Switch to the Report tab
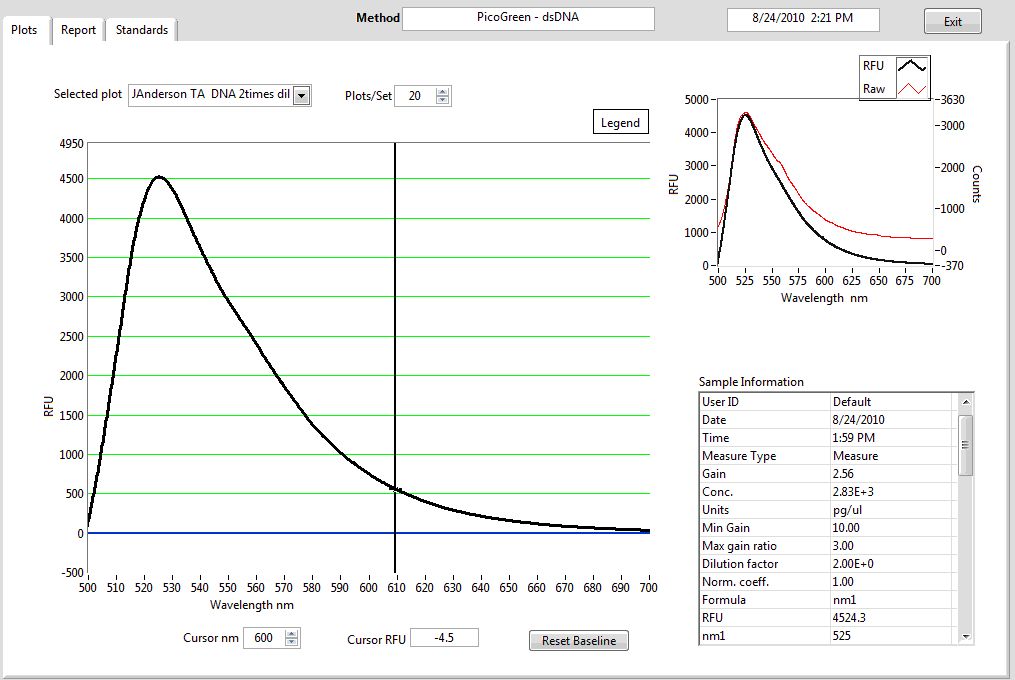This screenshot has width=1015, height=680. pos(78,30)
